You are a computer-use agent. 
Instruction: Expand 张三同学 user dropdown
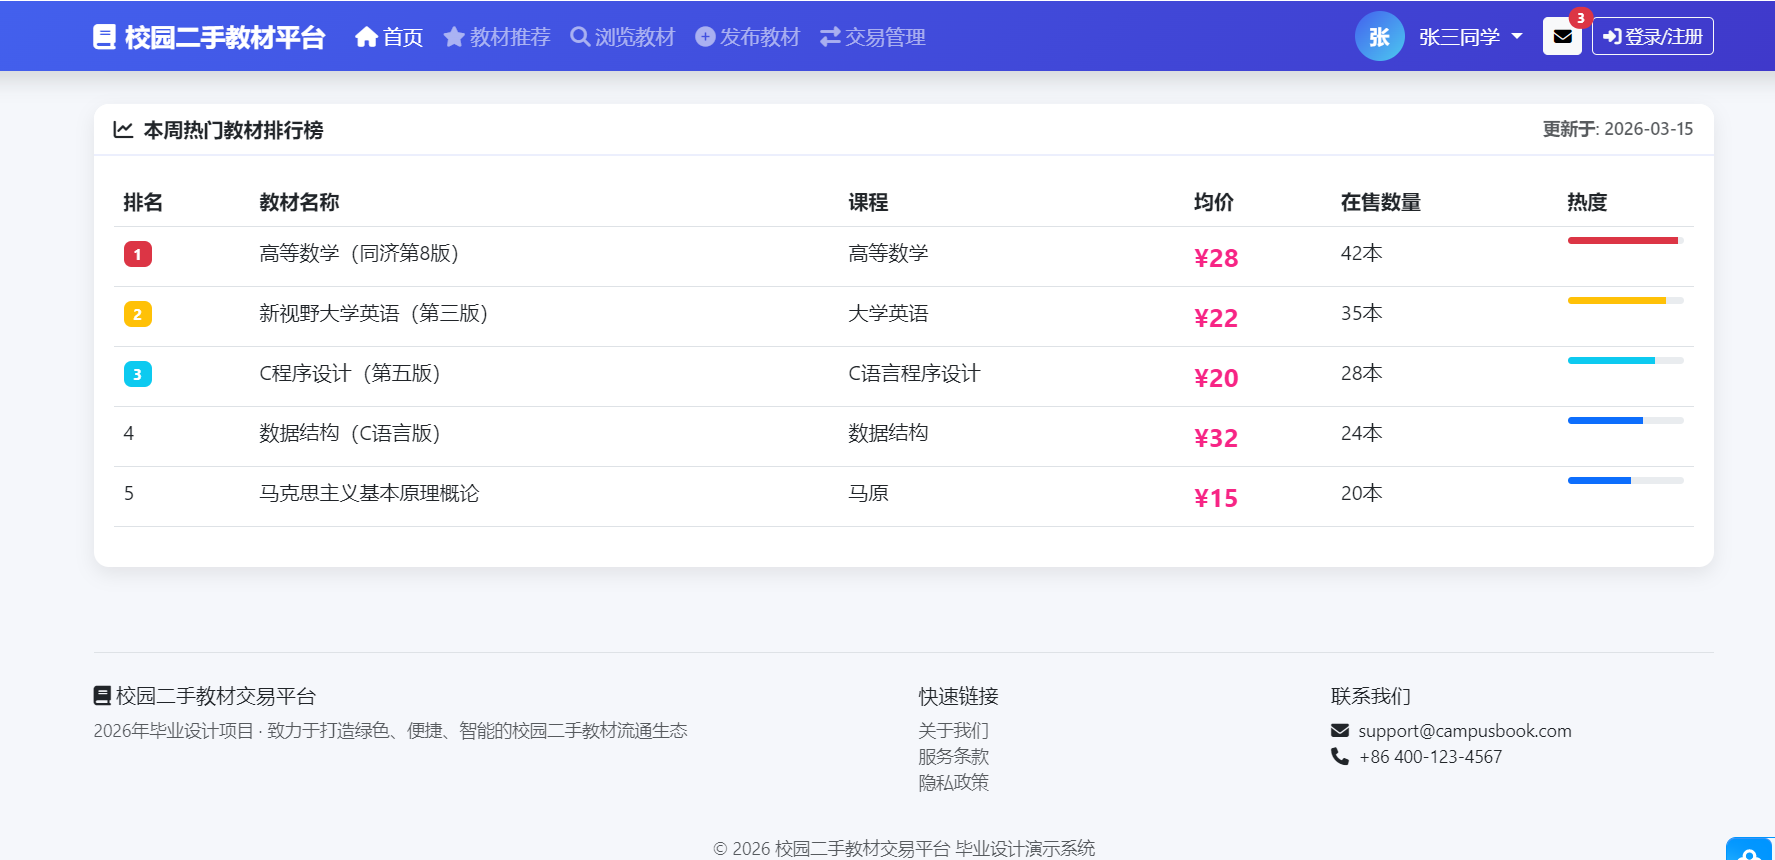point(1471,37)
